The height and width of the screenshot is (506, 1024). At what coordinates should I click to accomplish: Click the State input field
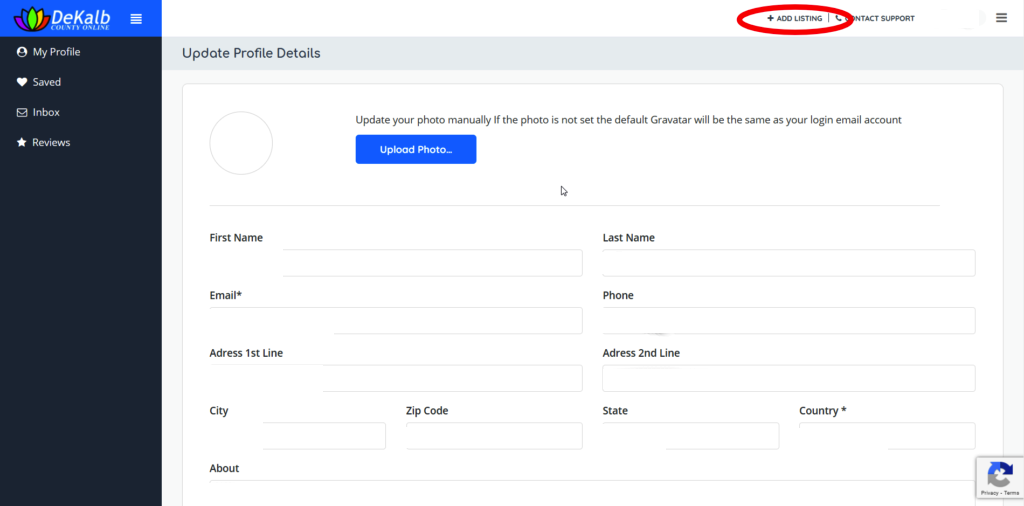690,436
